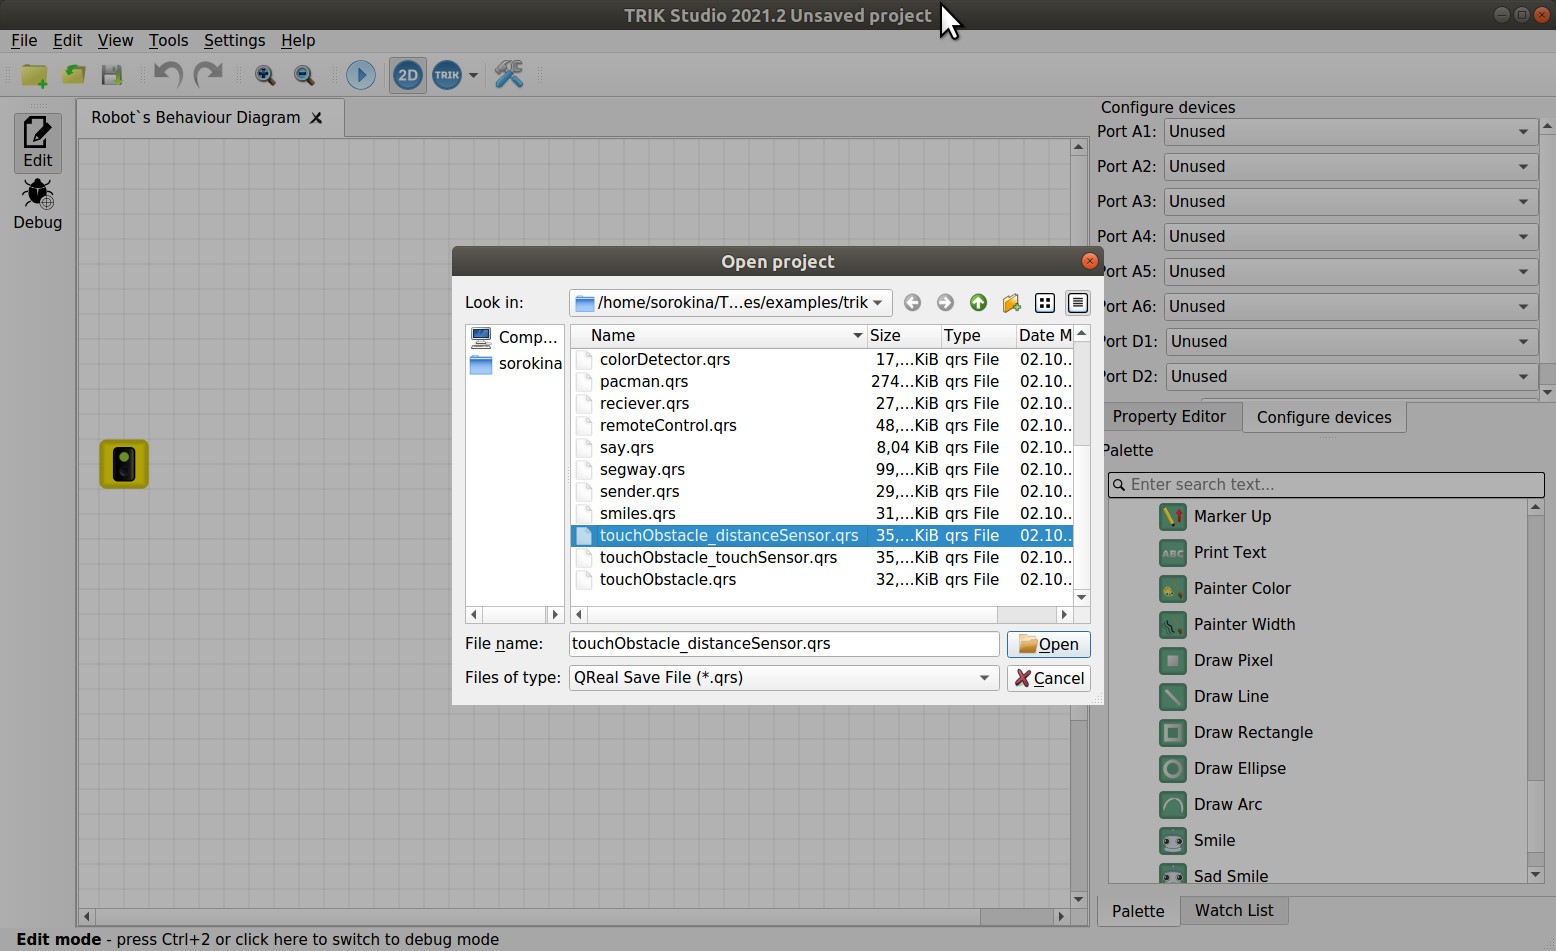Select pacman.qrs file
The width and height of the screenshot is (1556, 951).
point(821,382)
